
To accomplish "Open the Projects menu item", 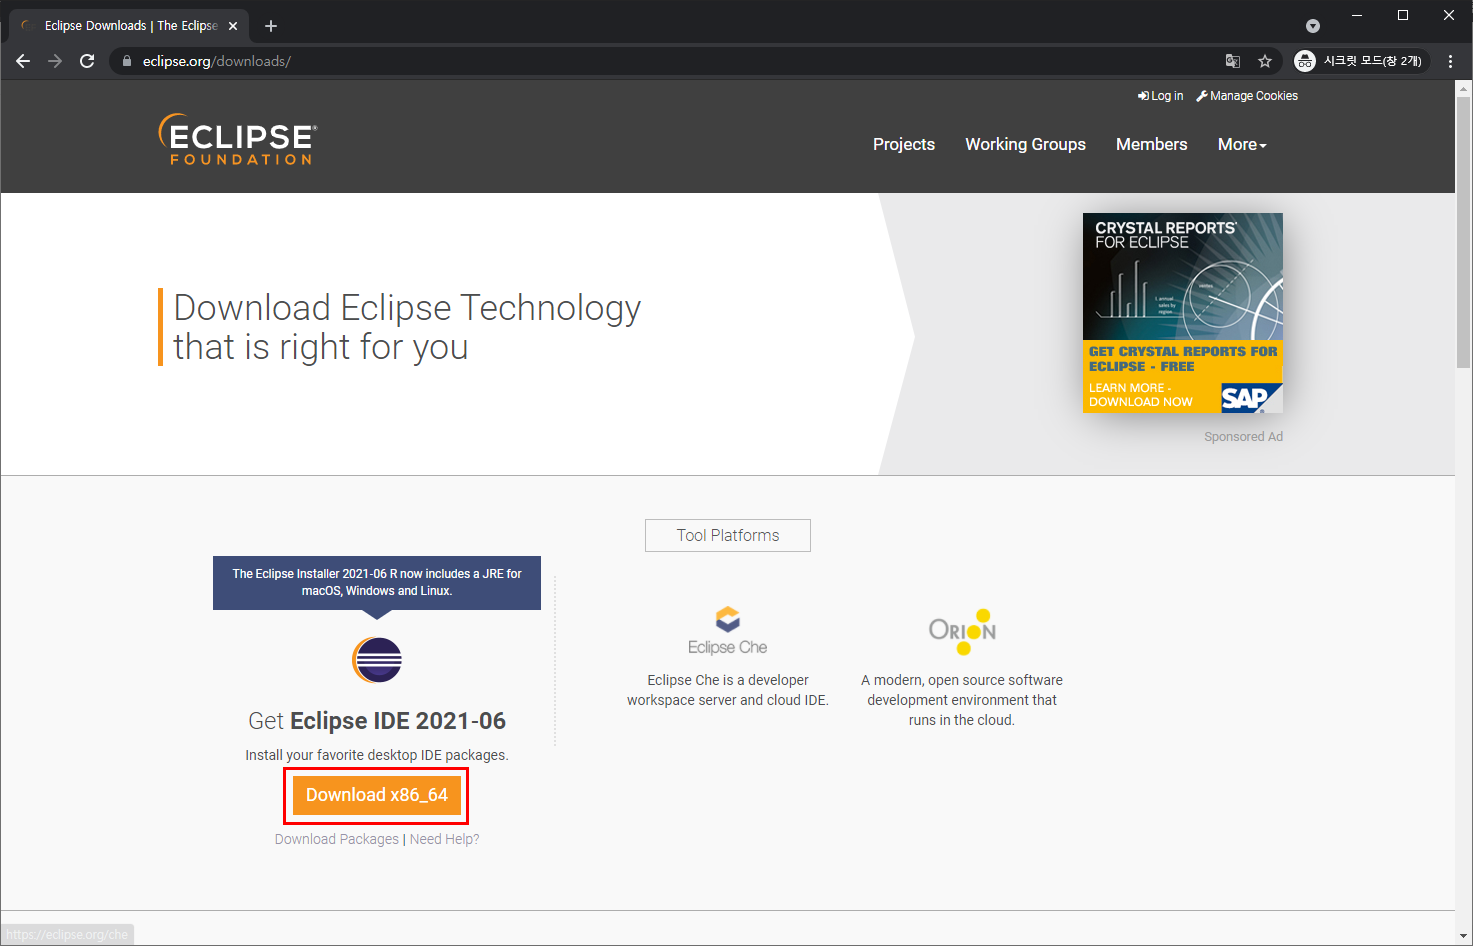I will [904, 144].
